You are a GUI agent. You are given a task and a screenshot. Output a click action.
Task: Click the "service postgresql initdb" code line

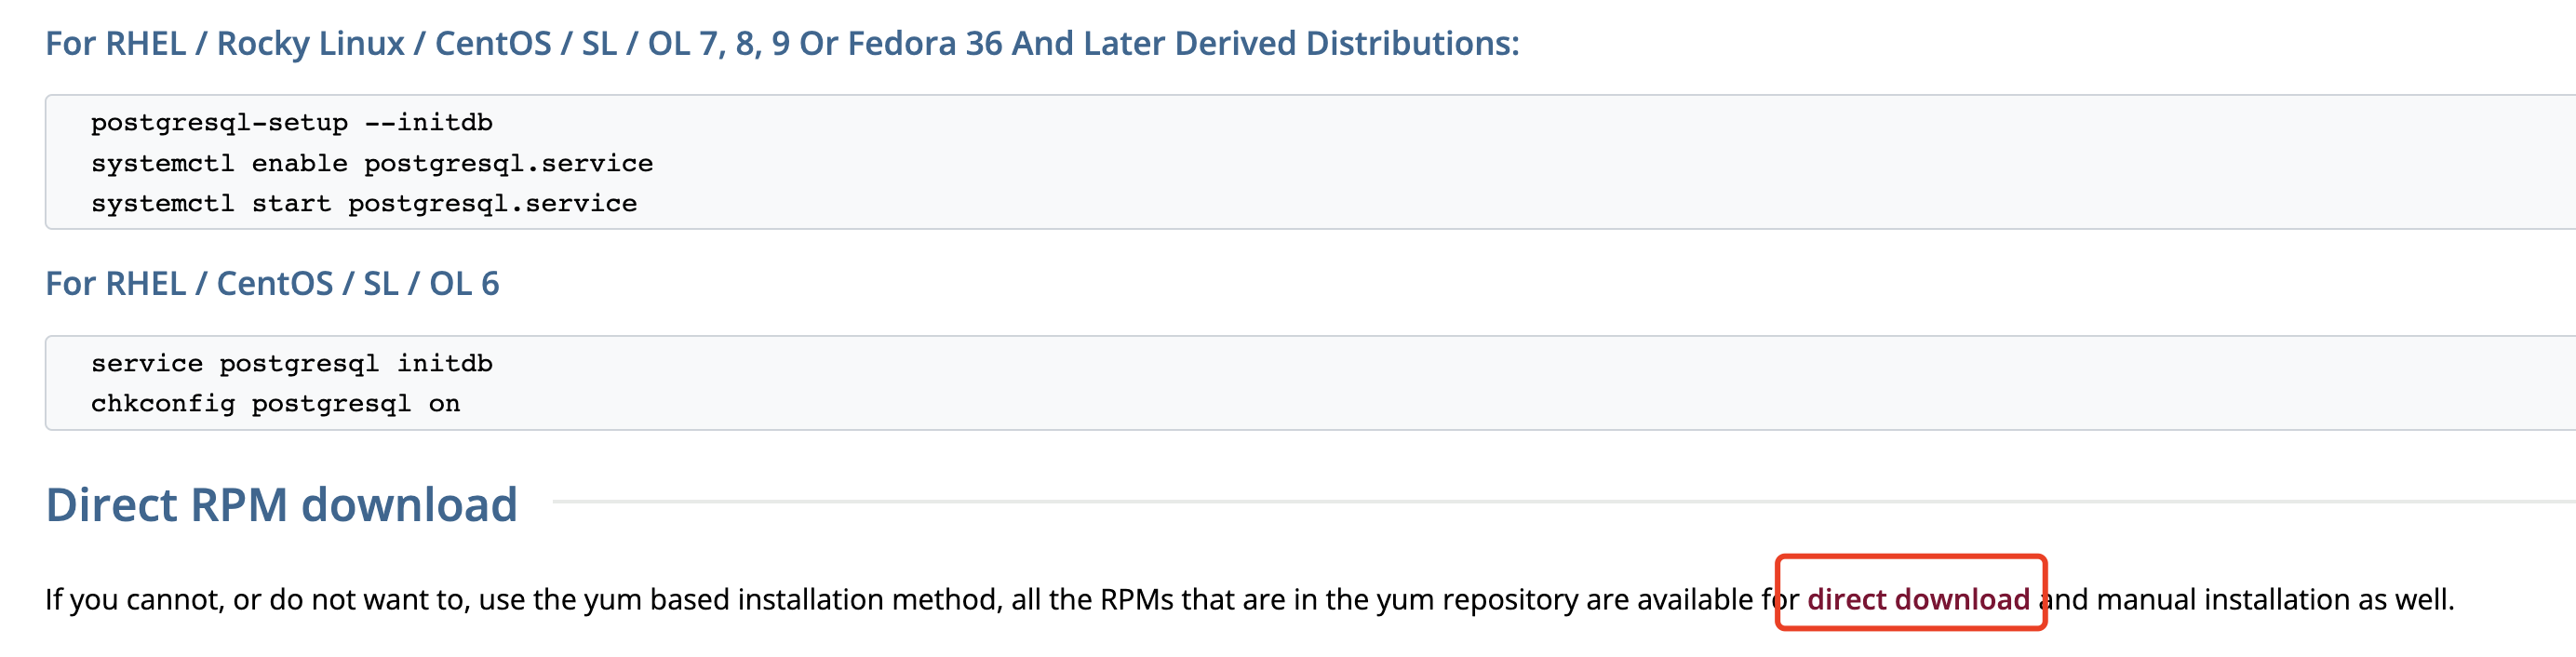pyautogui.click(x=291, y=364)
